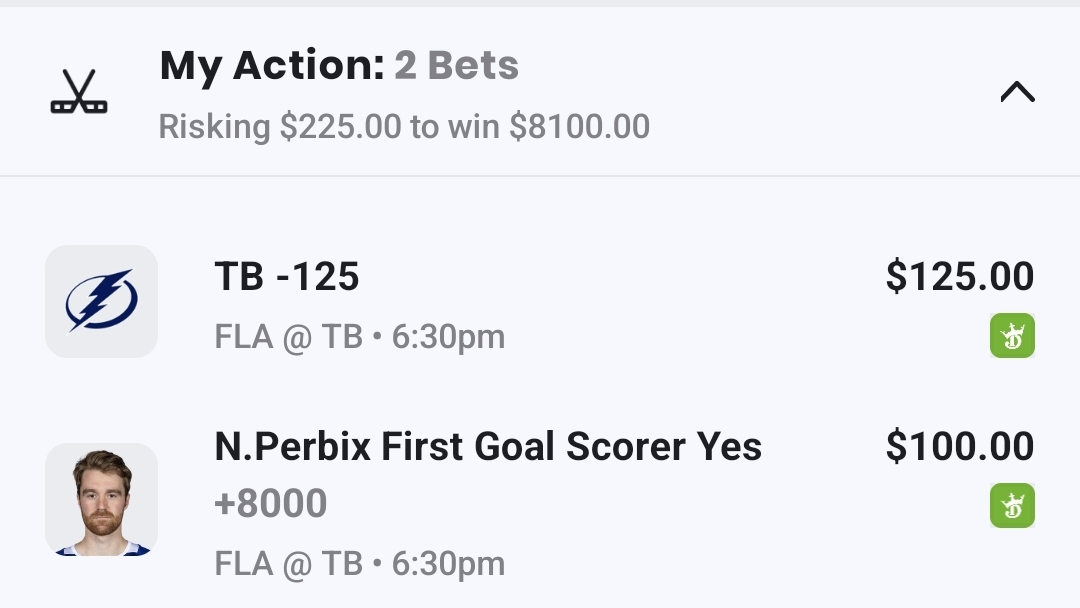Tap the $125.00 wager amount
The width and height of the screenshot is (1080, 608).
959,277
